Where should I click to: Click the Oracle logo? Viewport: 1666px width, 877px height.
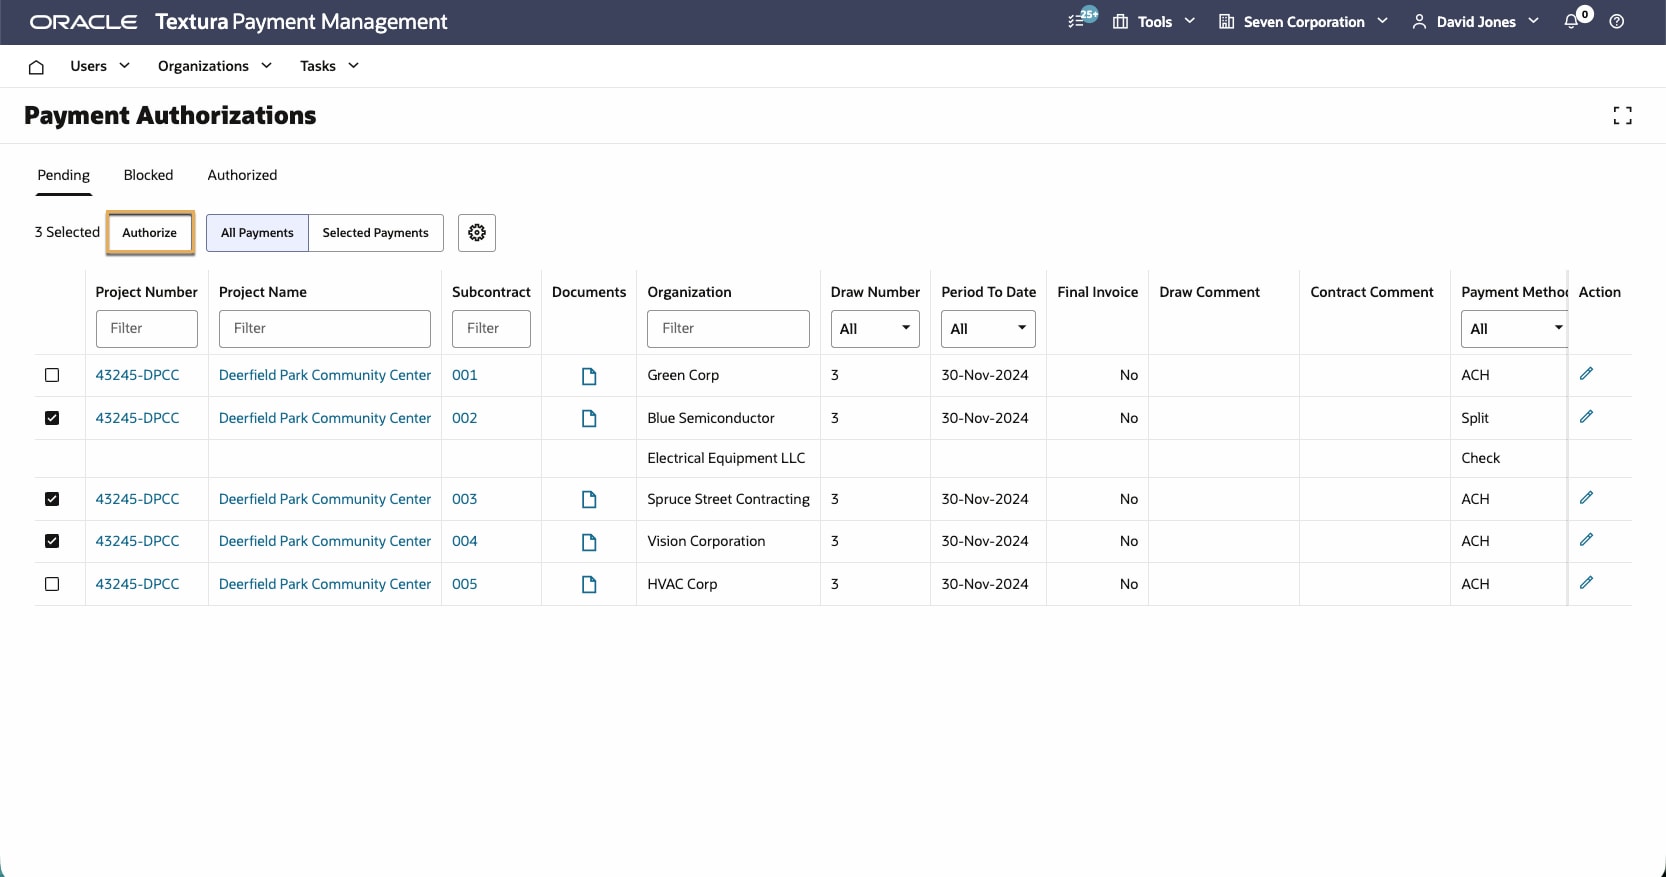84,22
